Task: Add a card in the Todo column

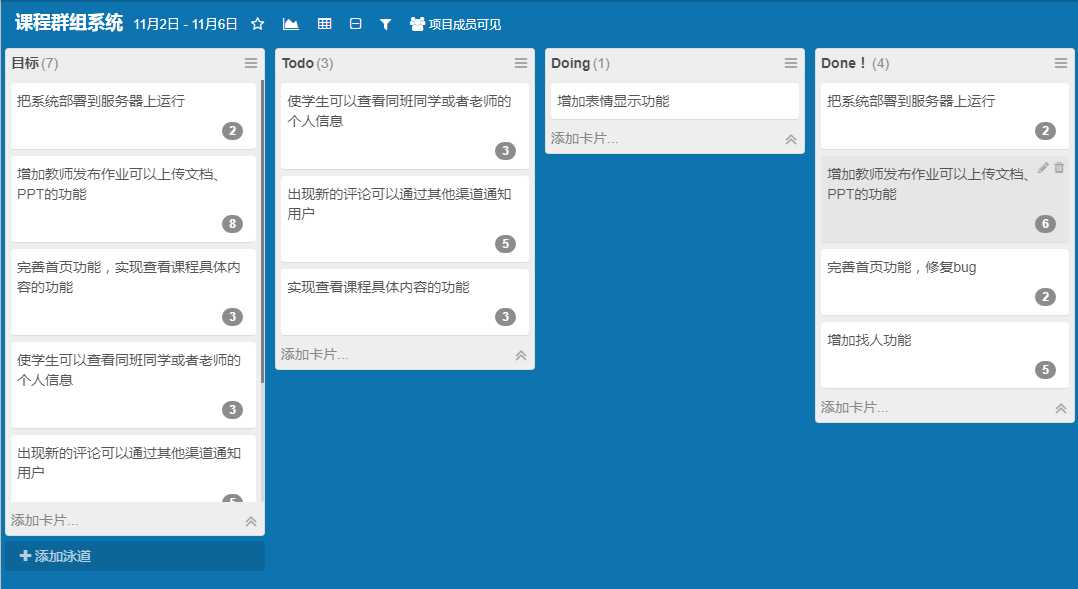Action: click(315, 354)
